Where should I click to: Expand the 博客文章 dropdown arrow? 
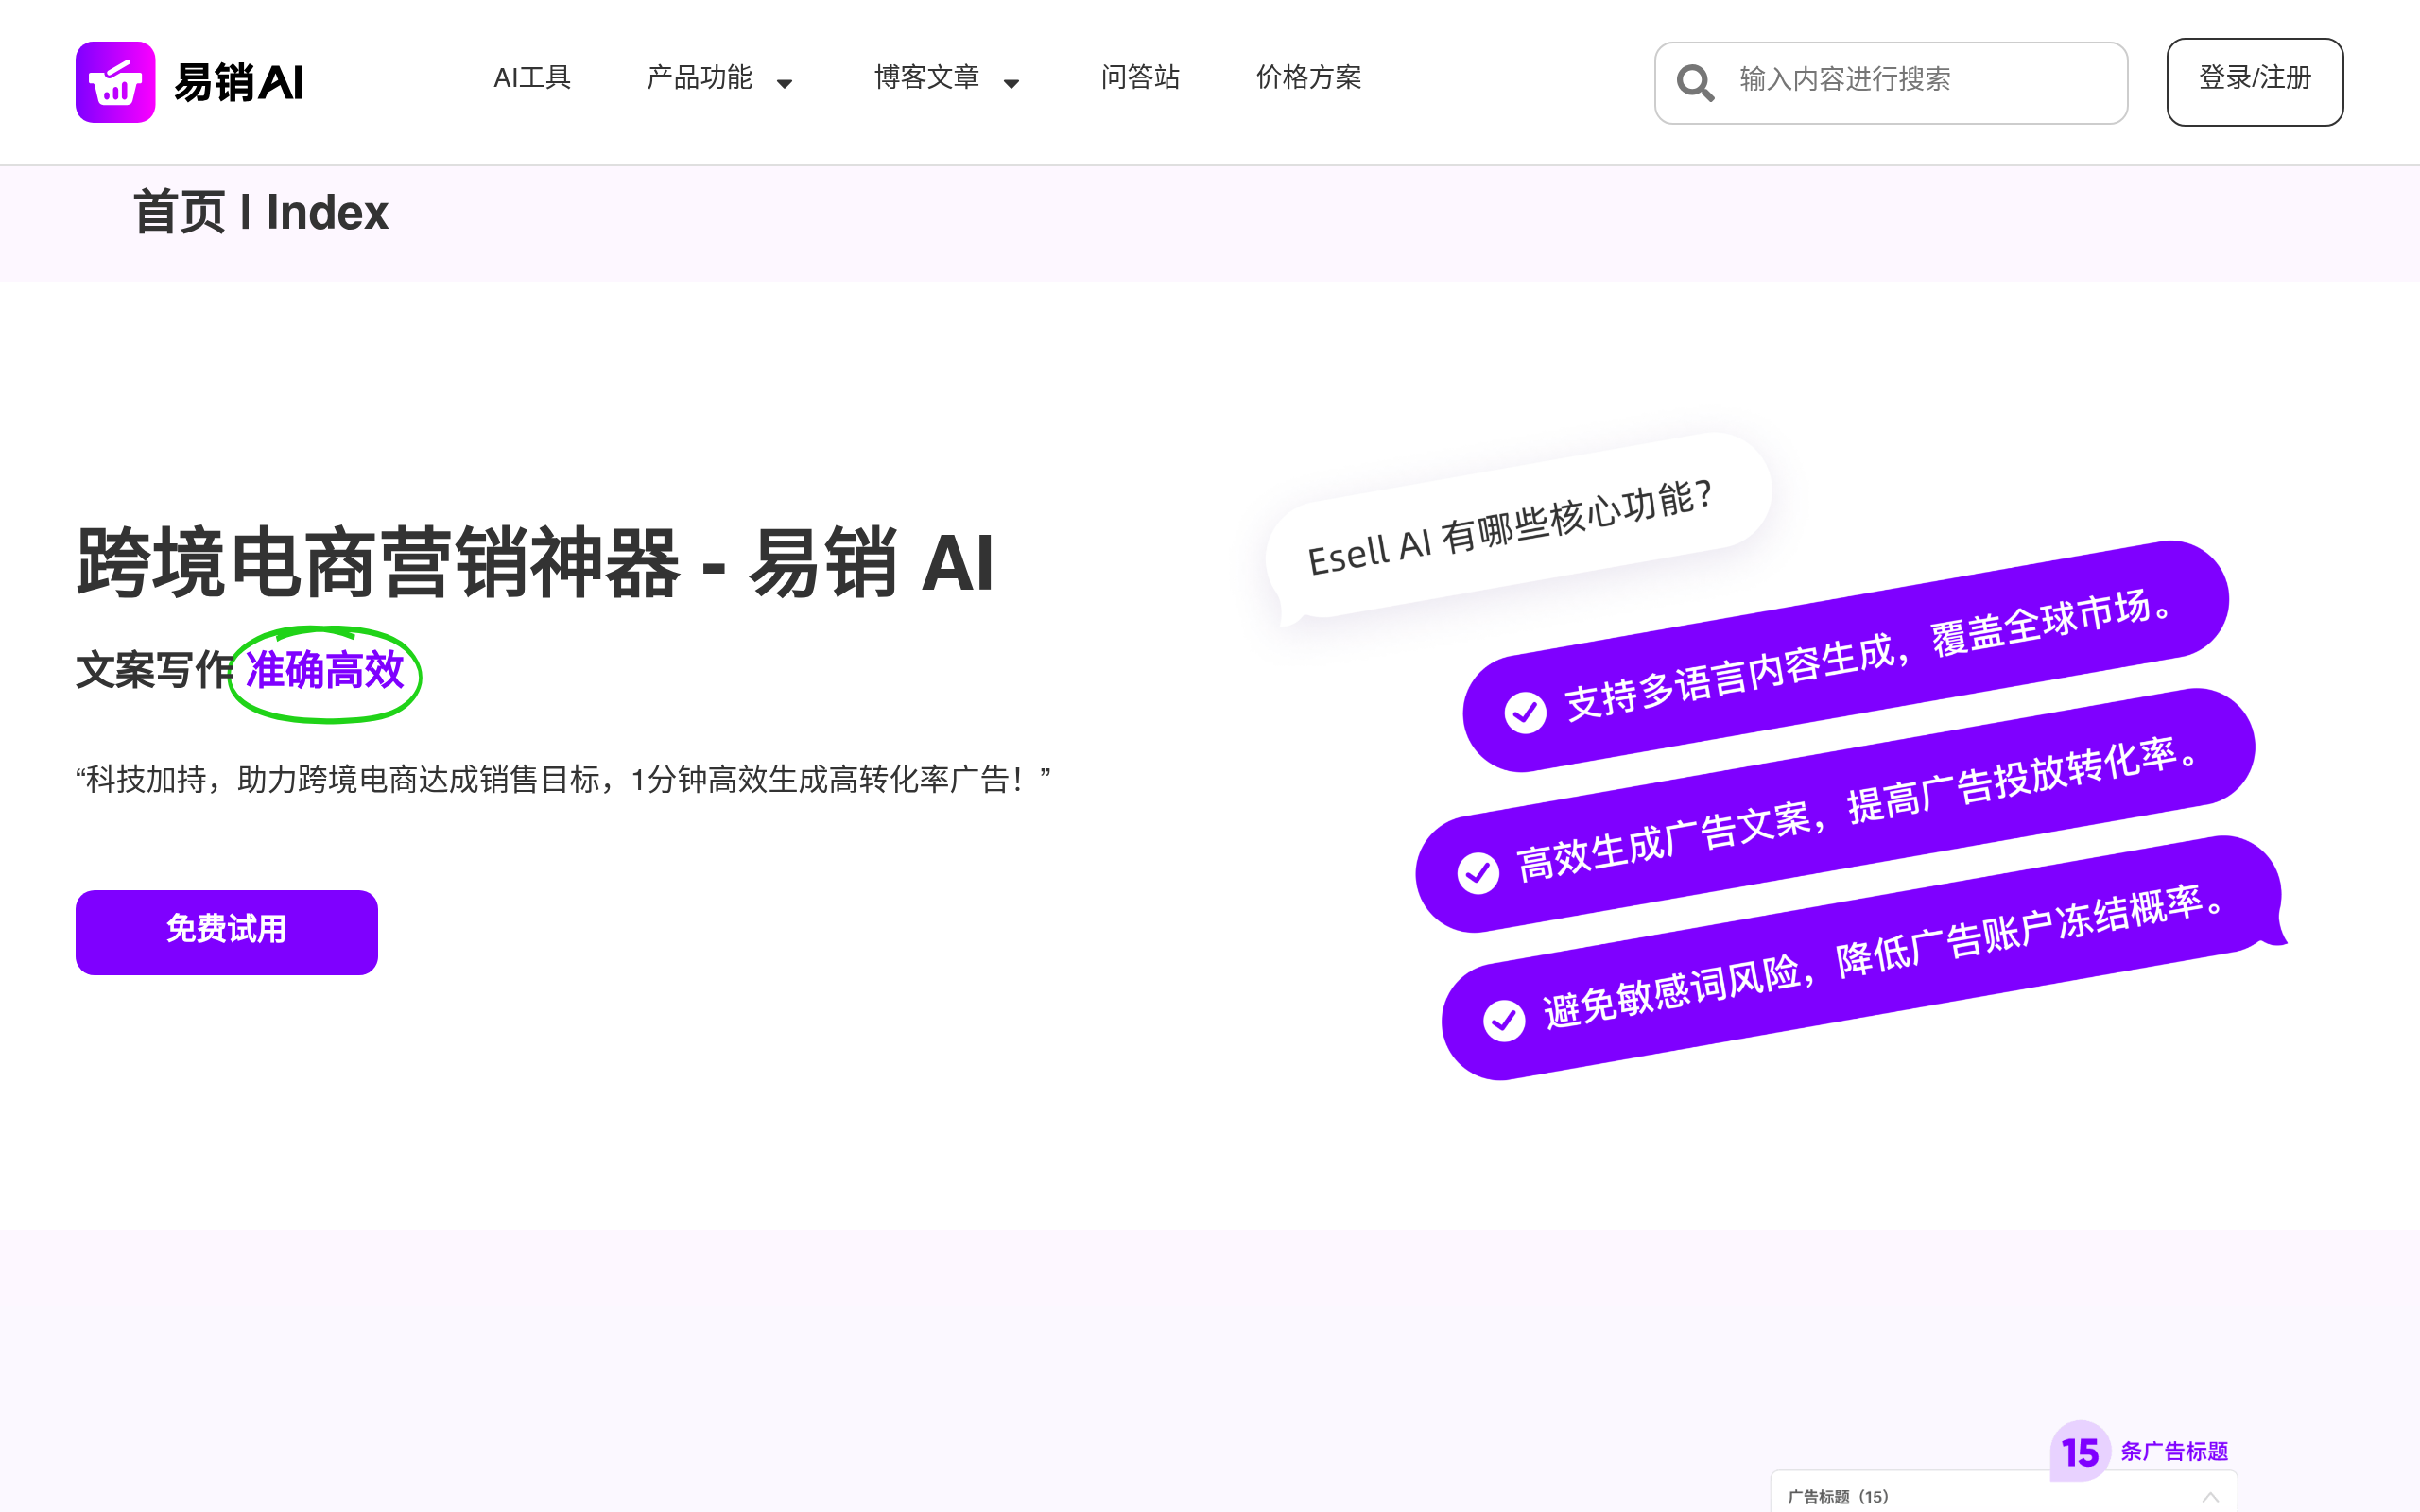[x=1012, y=83]
